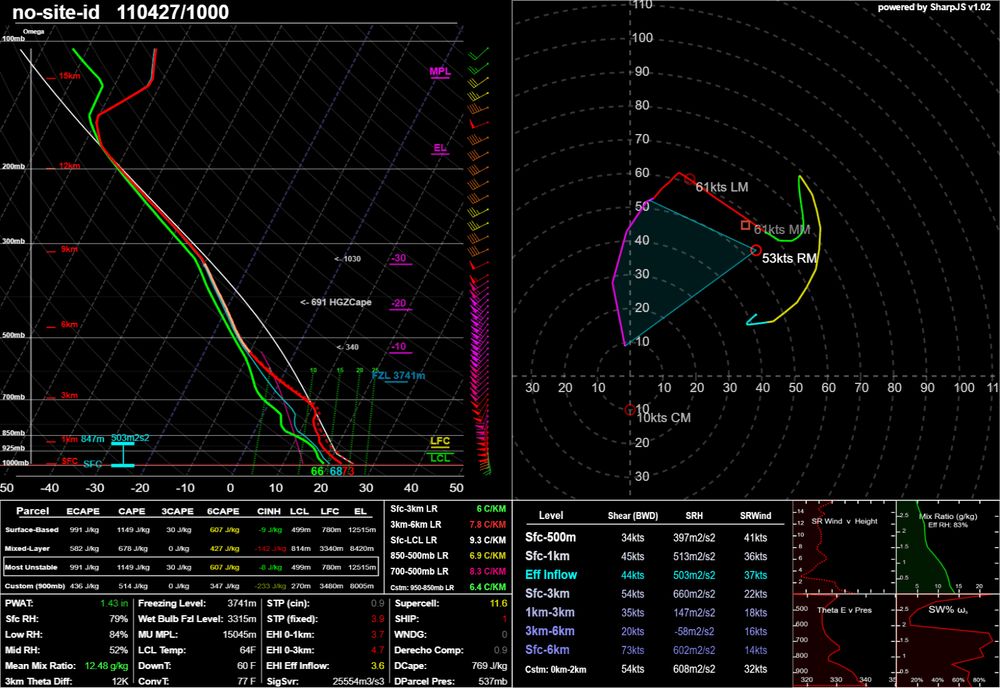
Task: Click the "7.8 C/KM" lapse rate value
Action: pos(487,524)
